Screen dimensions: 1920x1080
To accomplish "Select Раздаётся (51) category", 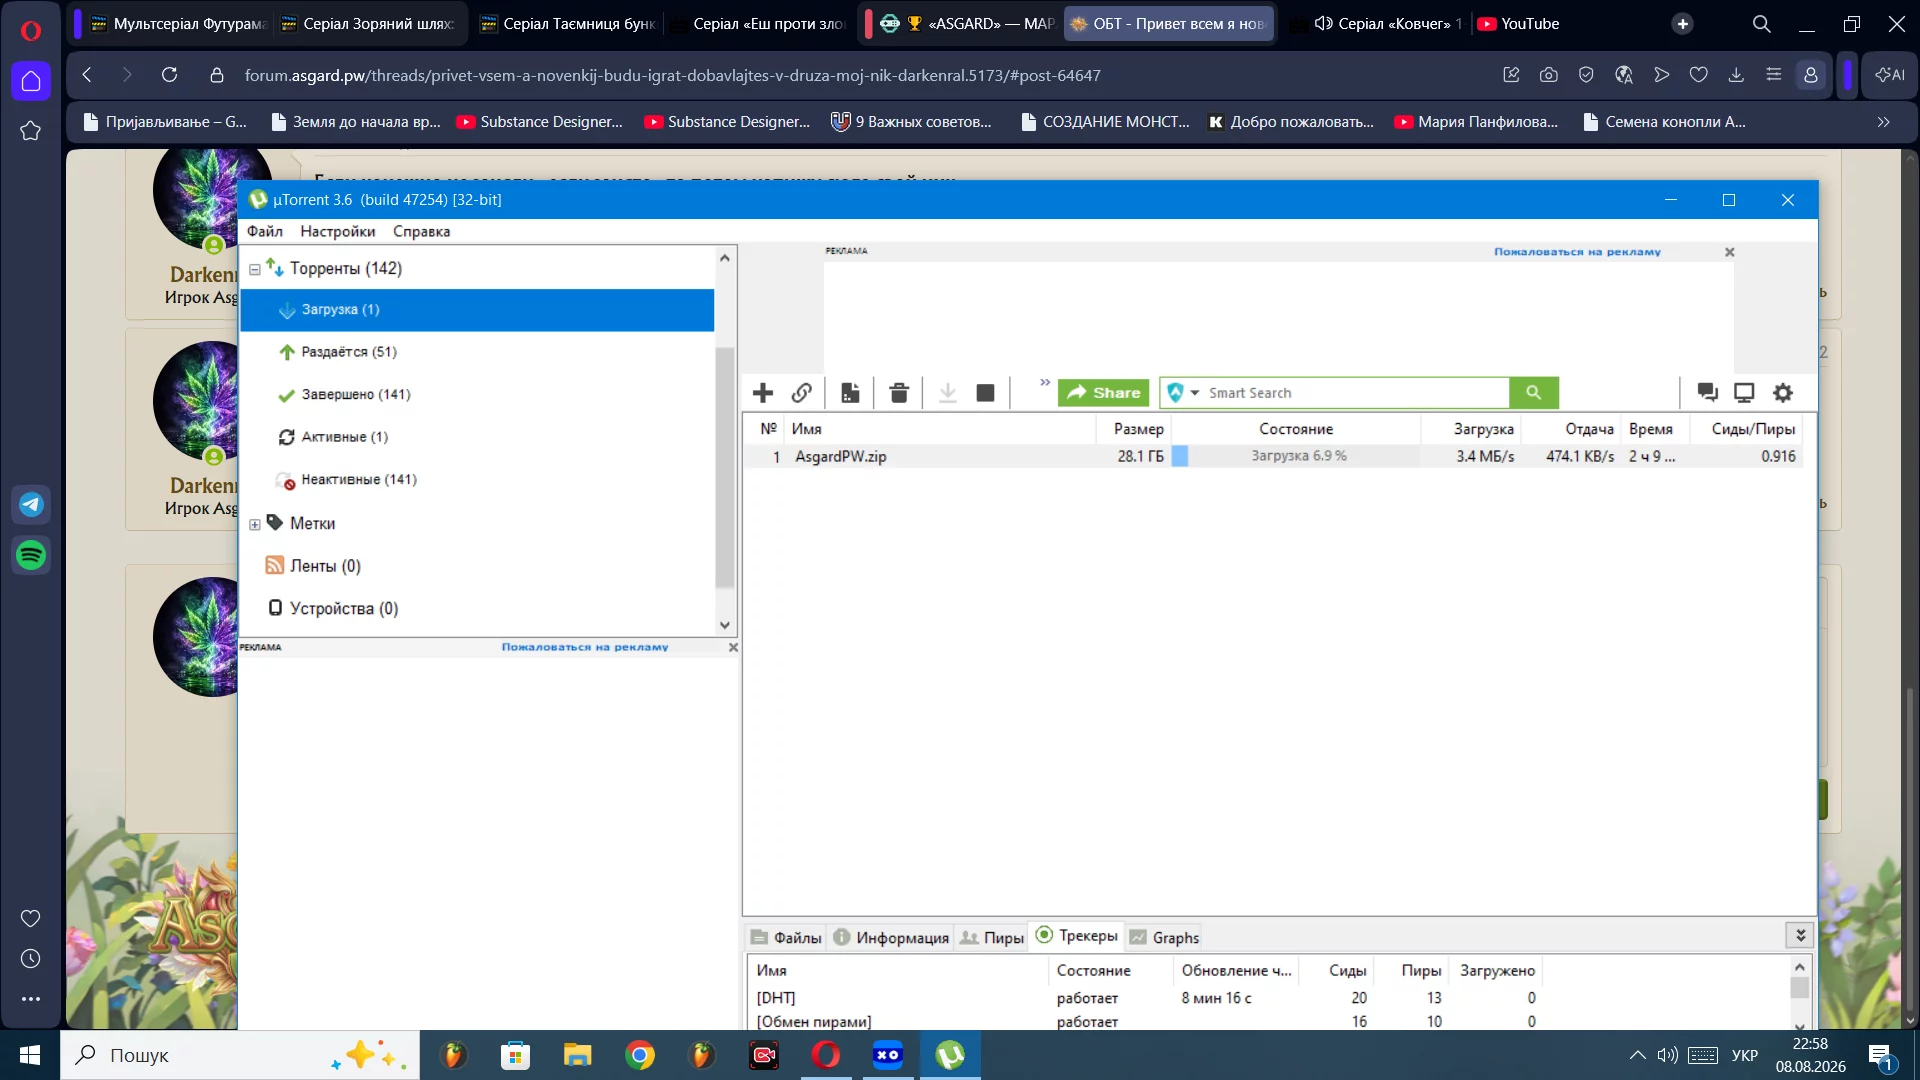I will click(349, 352).
